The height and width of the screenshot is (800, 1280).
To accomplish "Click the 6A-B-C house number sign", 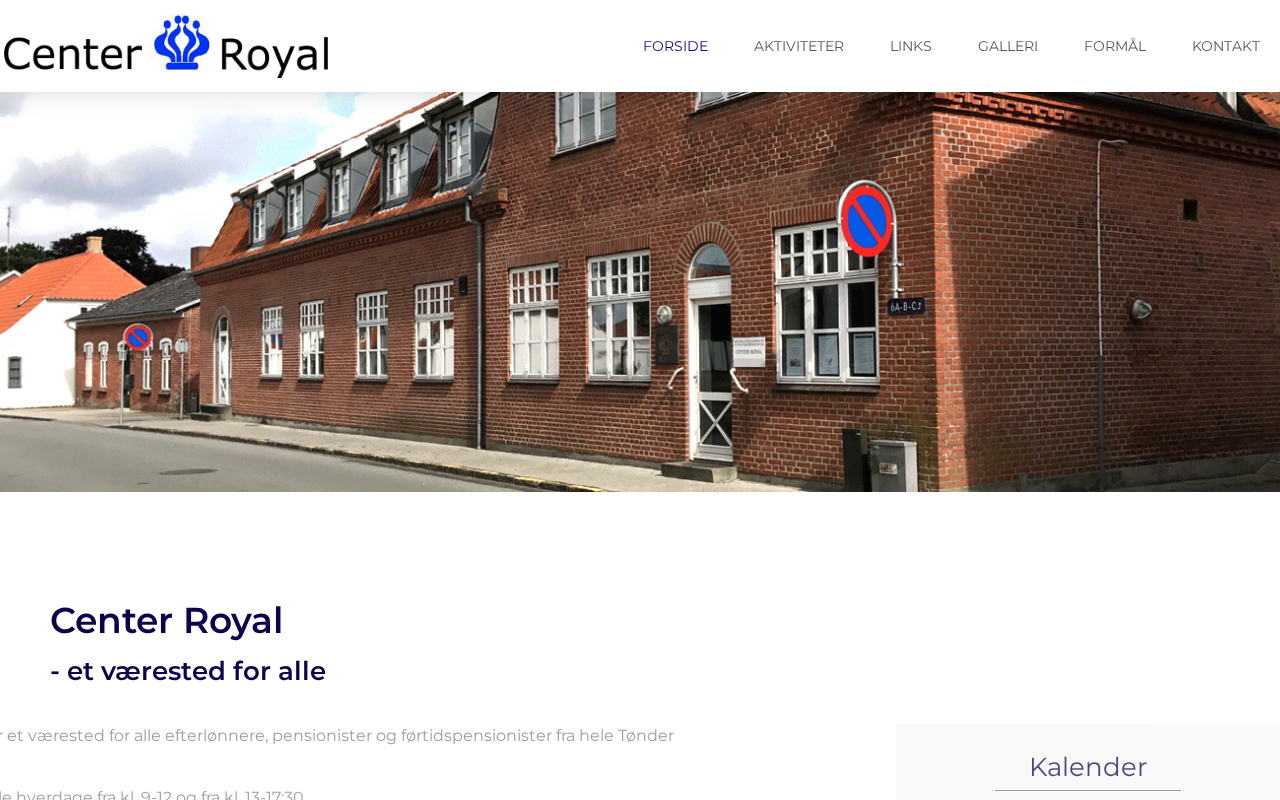I will pyautogui.click(x=906, y=306).
